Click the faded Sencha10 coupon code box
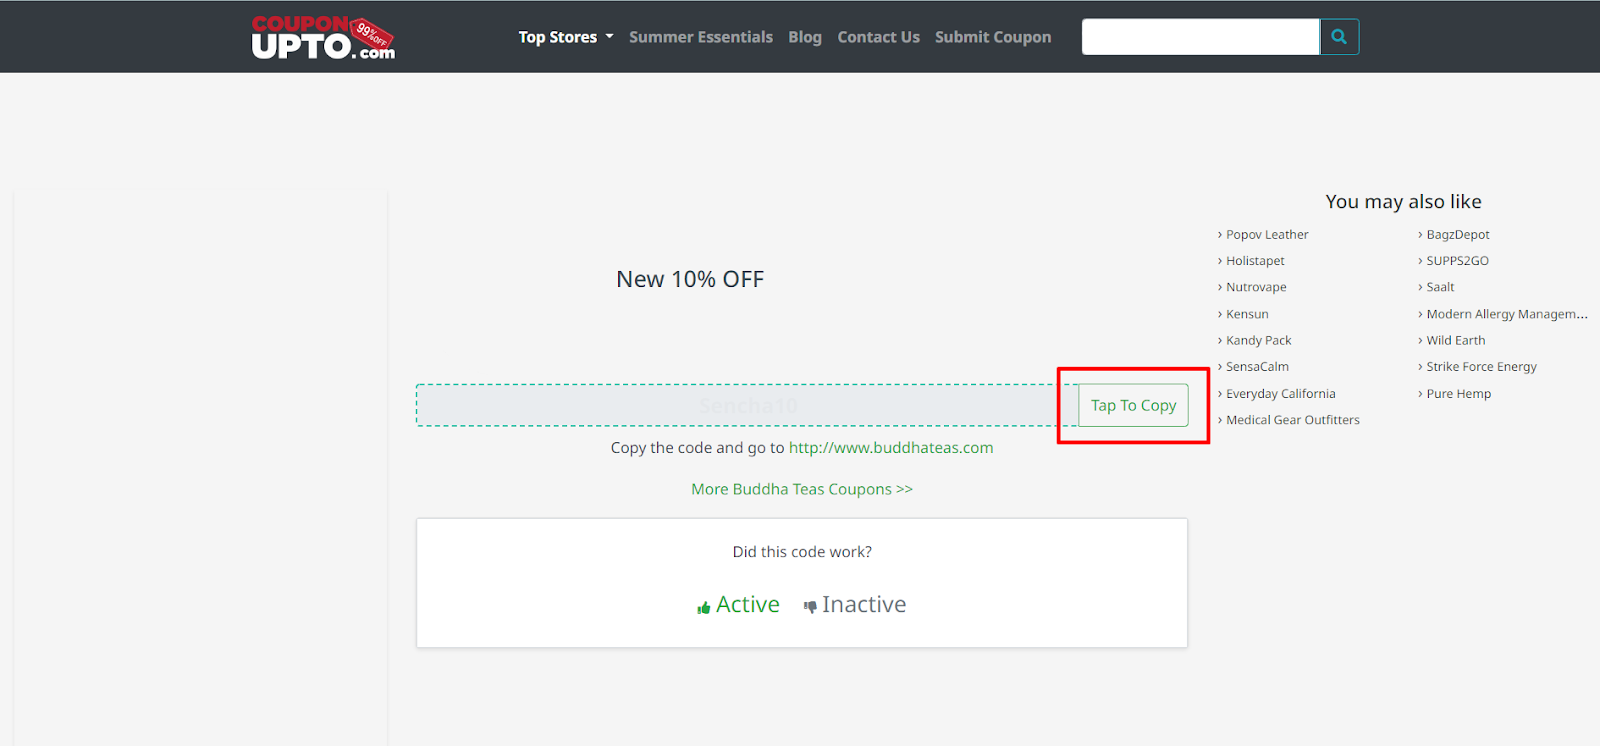This screenshot has height=746, width=1600. 747,405
